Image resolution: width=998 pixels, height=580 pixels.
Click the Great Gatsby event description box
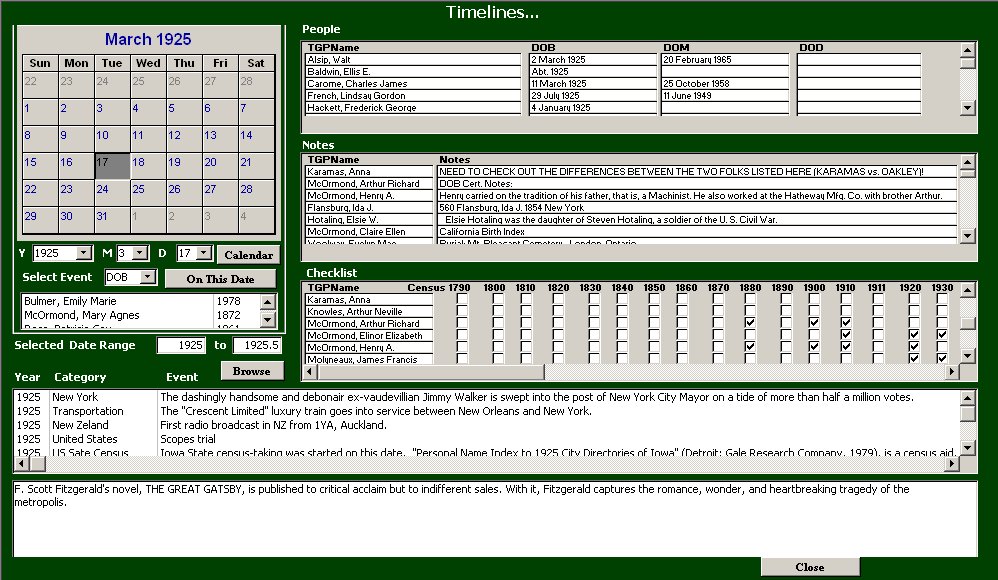pyautogui.click(x=495, y=519)
